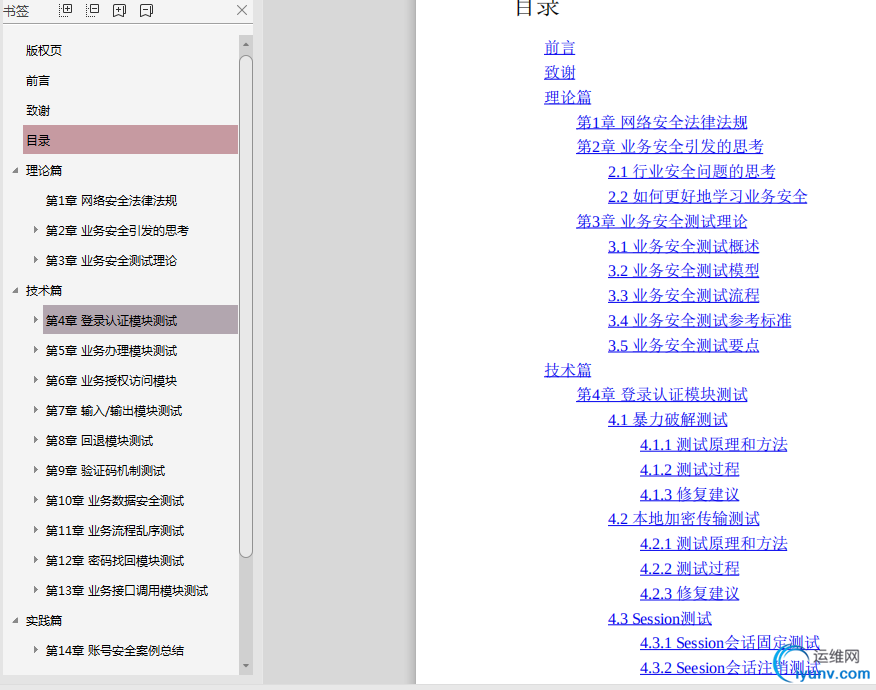Screen dimensions: 876x690
Task: Select the 第12章 密码找回模块测试 bookmark text
Action: [x=115, y=561]
